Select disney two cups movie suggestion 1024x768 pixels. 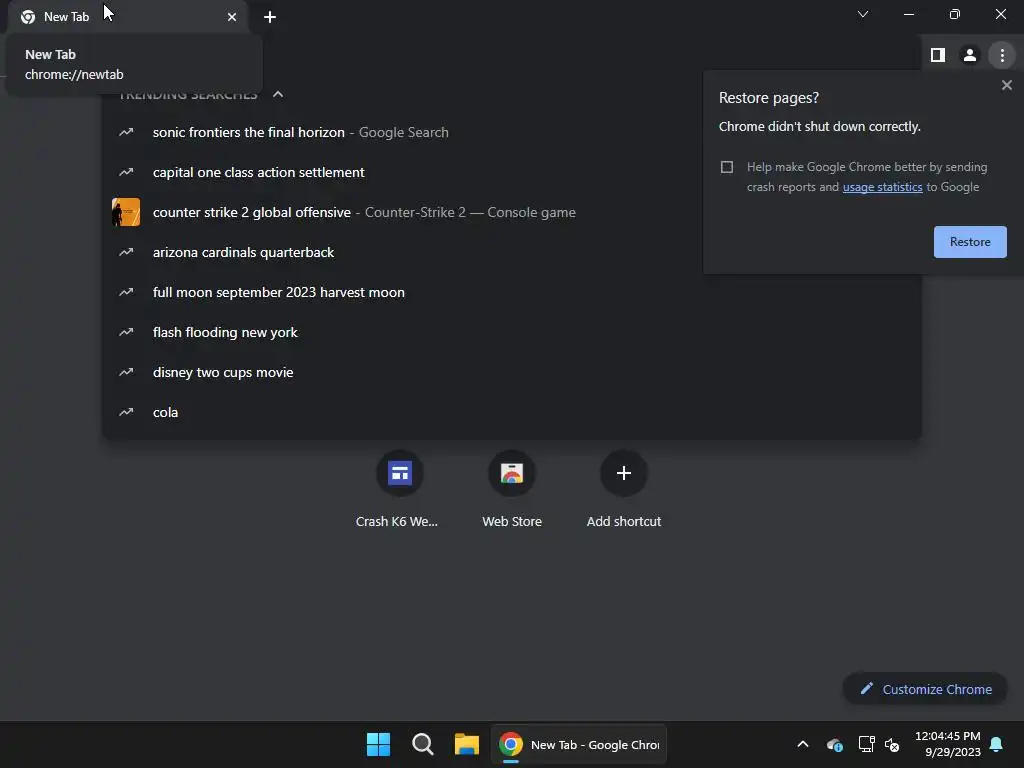coord(511,372)
